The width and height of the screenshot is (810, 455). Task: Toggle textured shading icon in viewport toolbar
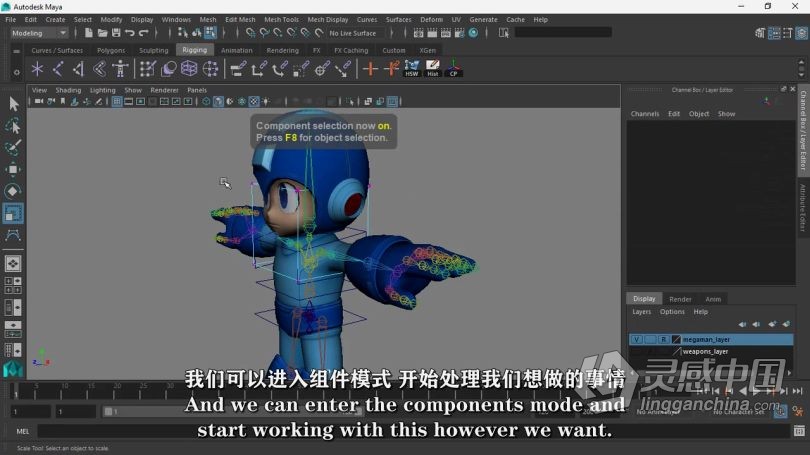pyautogui.click(x=254, y=102)
